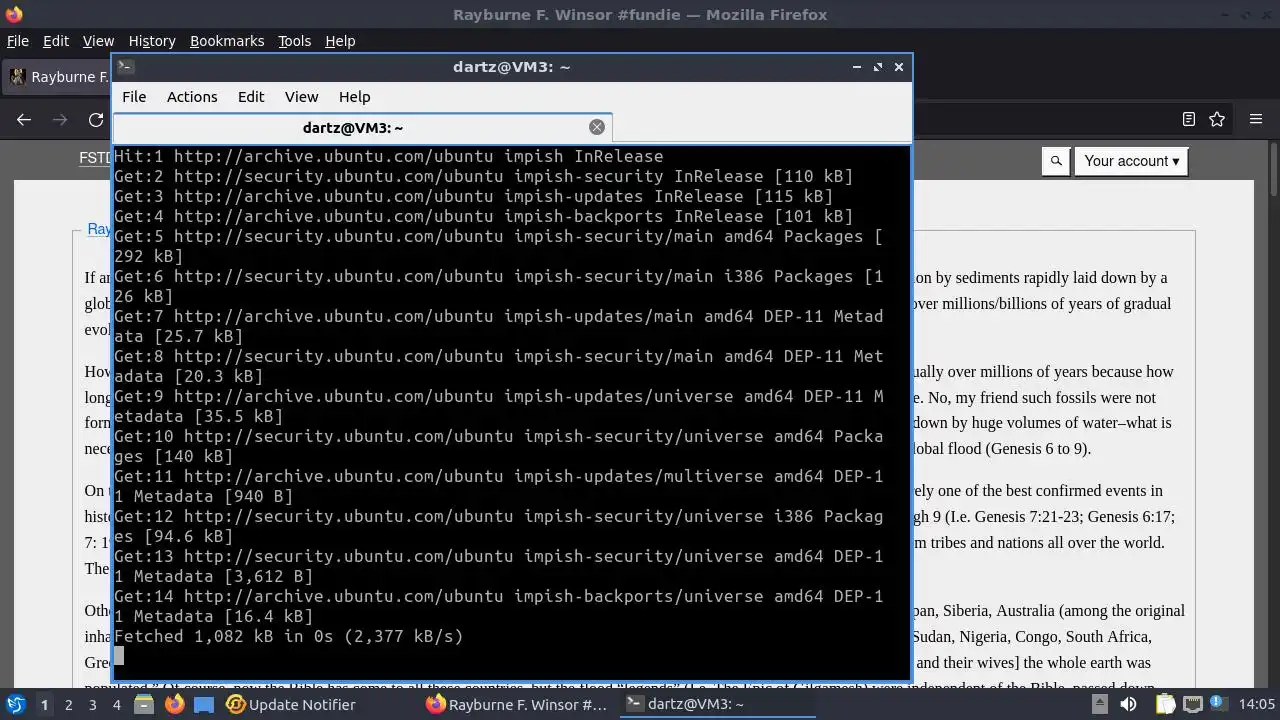Click the removable media eject tray icon
This screenshot has width=1280, height=720.
point(1101,704)
